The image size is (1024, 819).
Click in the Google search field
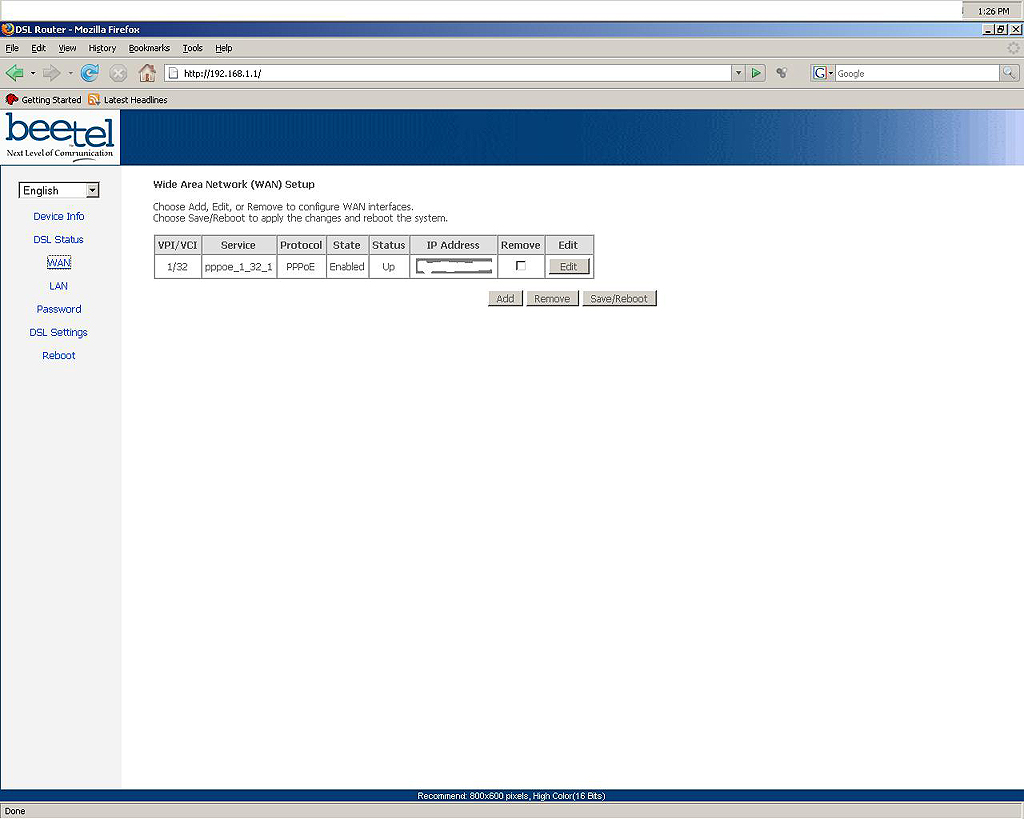(x=915, y=73)
